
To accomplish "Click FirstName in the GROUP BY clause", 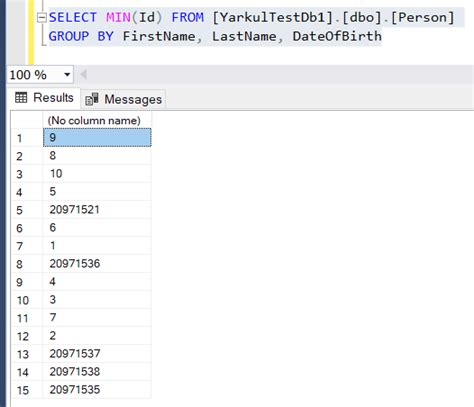I will [x=159, y=36].
